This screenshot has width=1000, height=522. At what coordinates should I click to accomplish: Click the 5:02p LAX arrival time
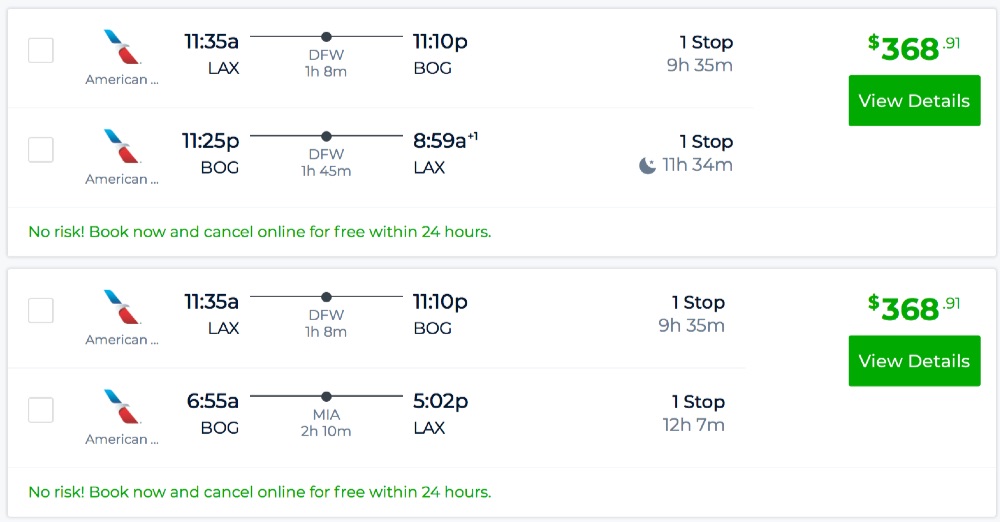pyautogui.click(x=440, y=401)
